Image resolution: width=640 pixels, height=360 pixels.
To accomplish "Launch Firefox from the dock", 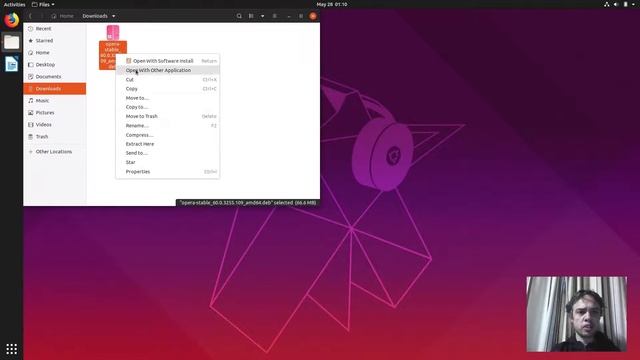I will click(x=11, y=20).
